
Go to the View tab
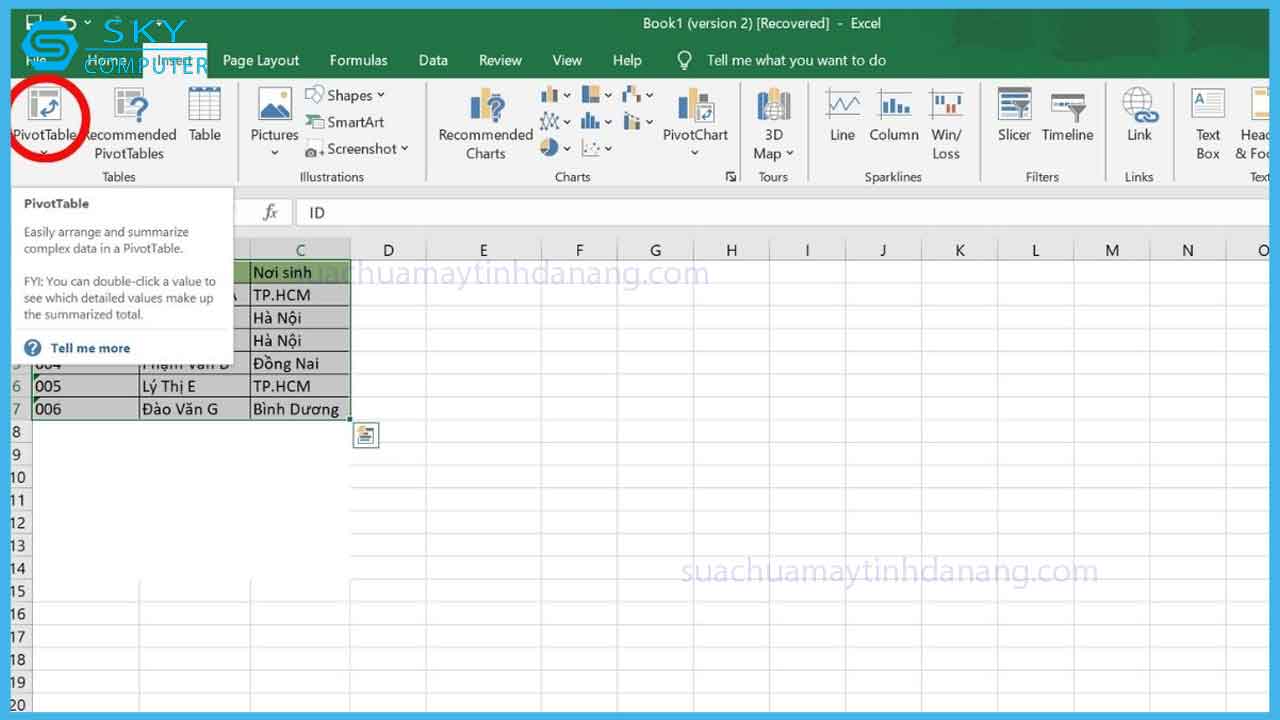pyautogui.click(x=567, y=60)
